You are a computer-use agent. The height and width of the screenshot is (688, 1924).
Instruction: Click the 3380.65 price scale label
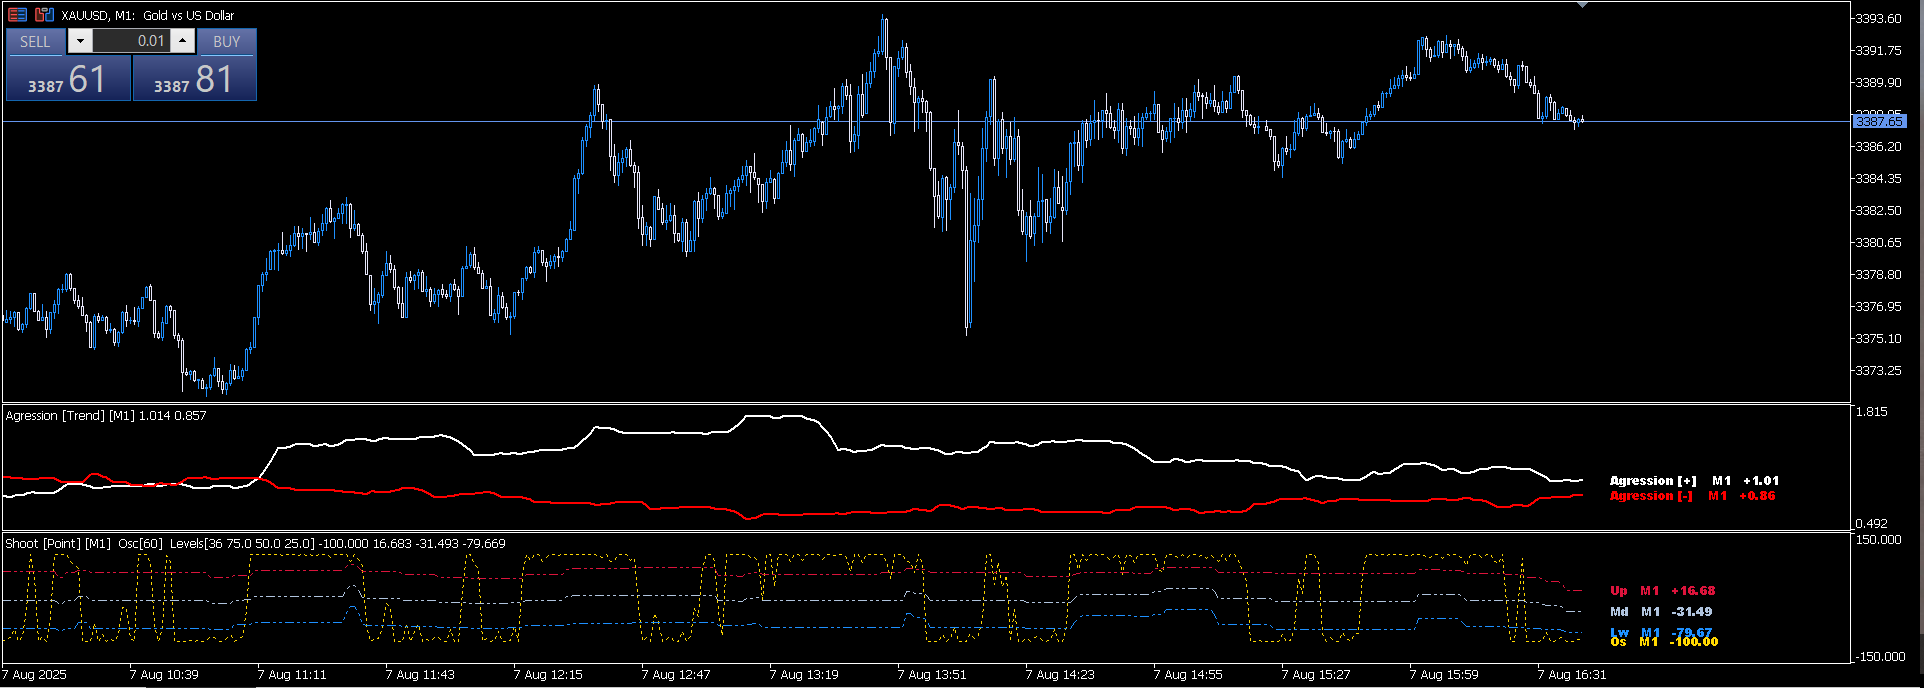click(1878, 243)
